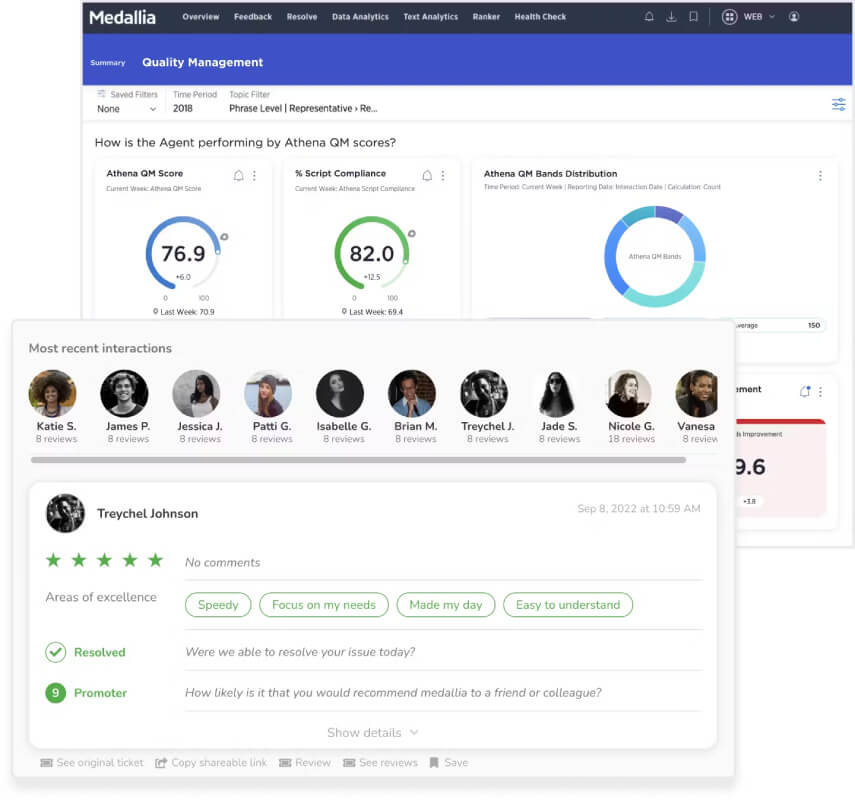This screenshot has width=855, height=800.
Task: Open the WEB dropdown arrow
Action: [772, 17]
